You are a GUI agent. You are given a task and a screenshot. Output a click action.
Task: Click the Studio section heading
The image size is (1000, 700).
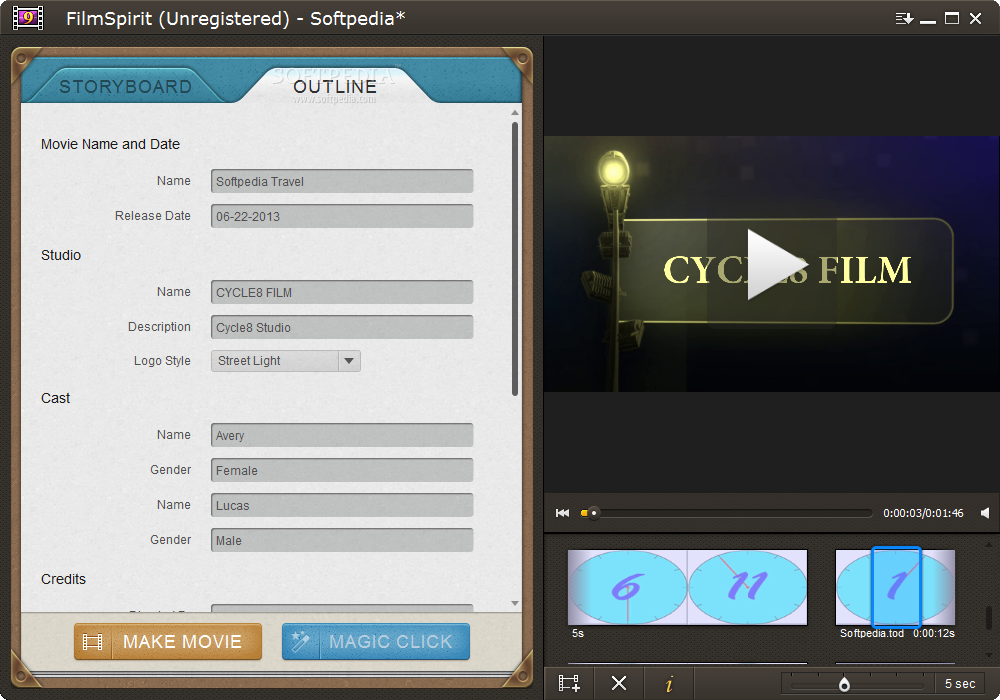[x=61, y=255]
